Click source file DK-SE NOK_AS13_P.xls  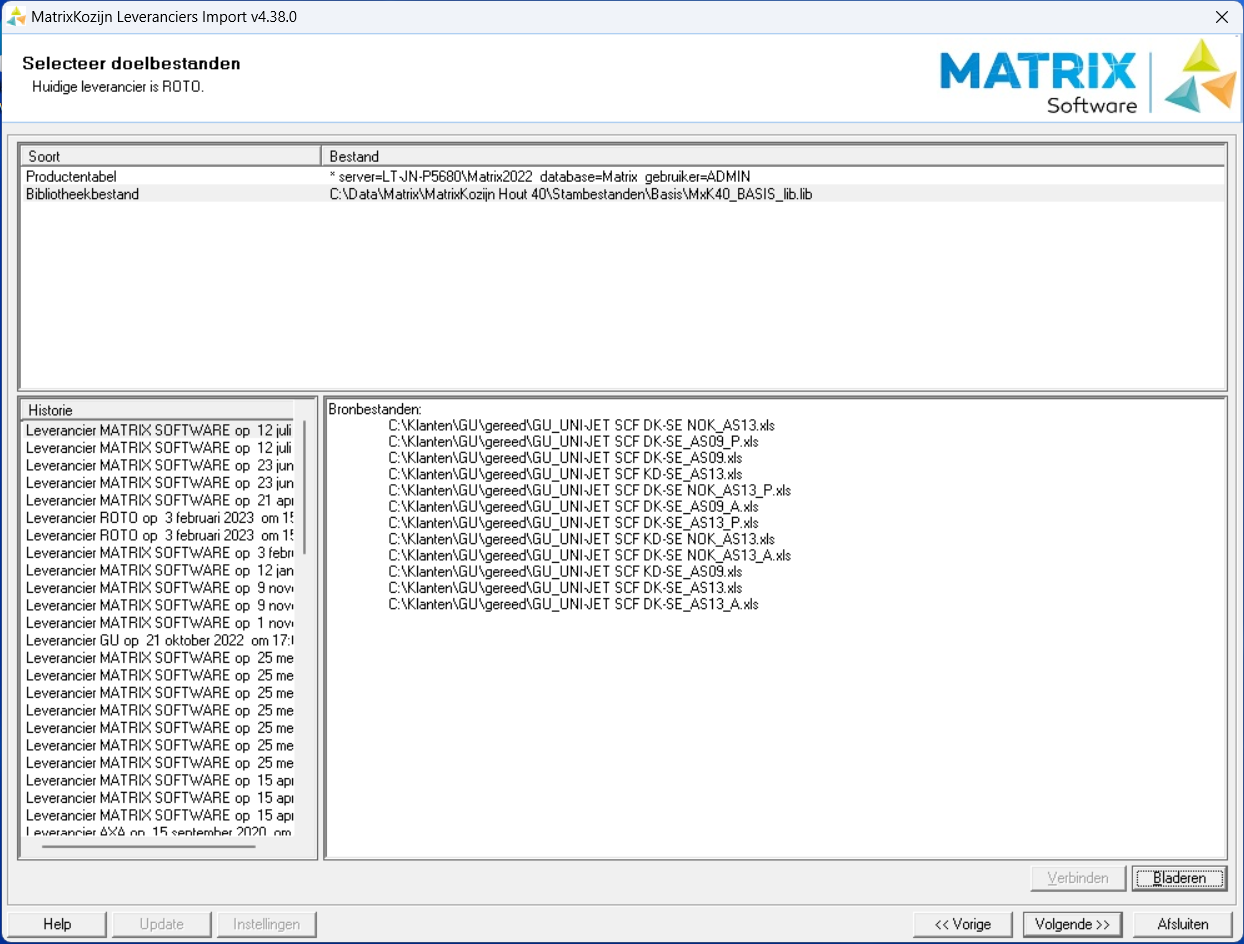point(589,490)
